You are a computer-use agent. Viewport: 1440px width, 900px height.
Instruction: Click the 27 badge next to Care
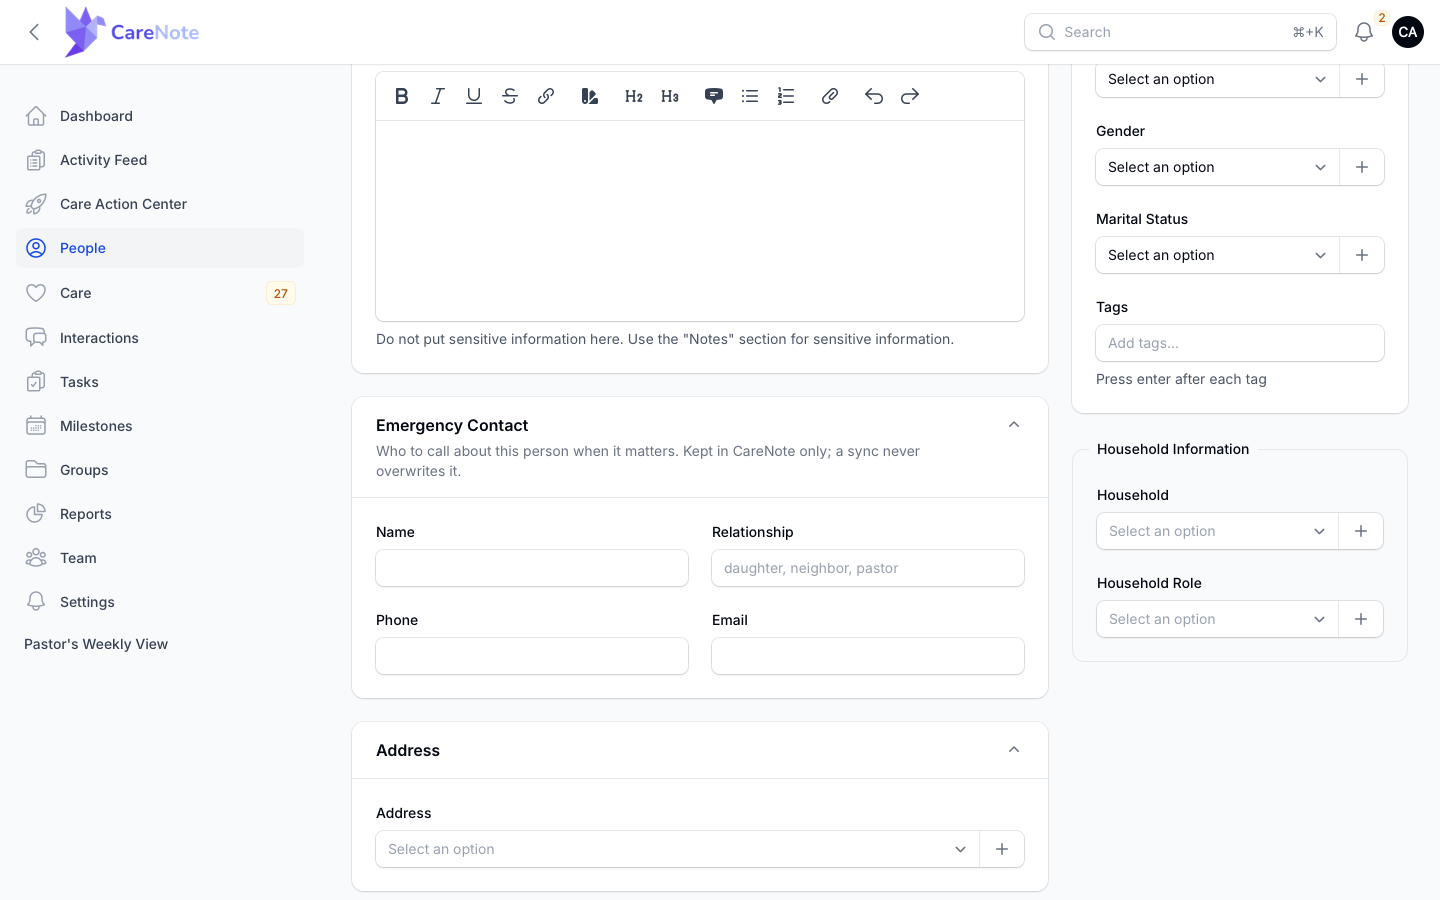coord(281,293)
